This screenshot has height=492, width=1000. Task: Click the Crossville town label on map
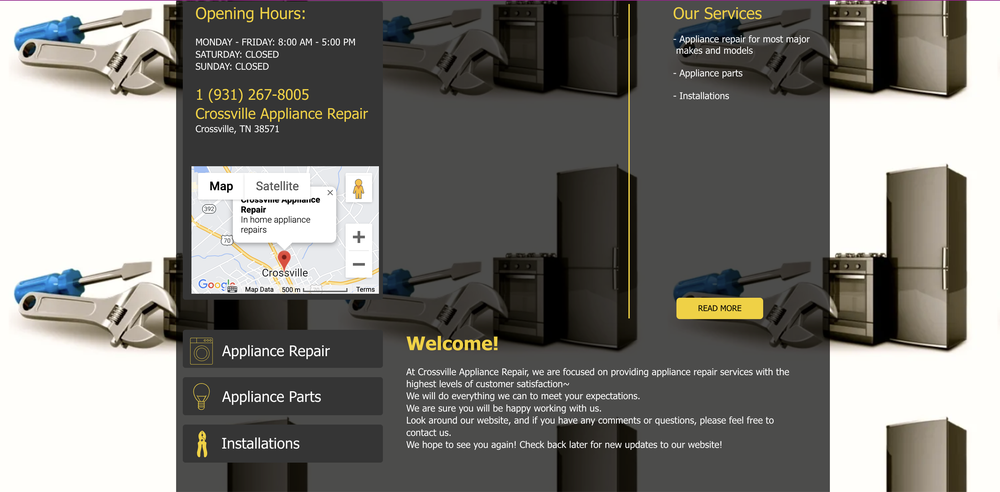click(x=284, y=273)
